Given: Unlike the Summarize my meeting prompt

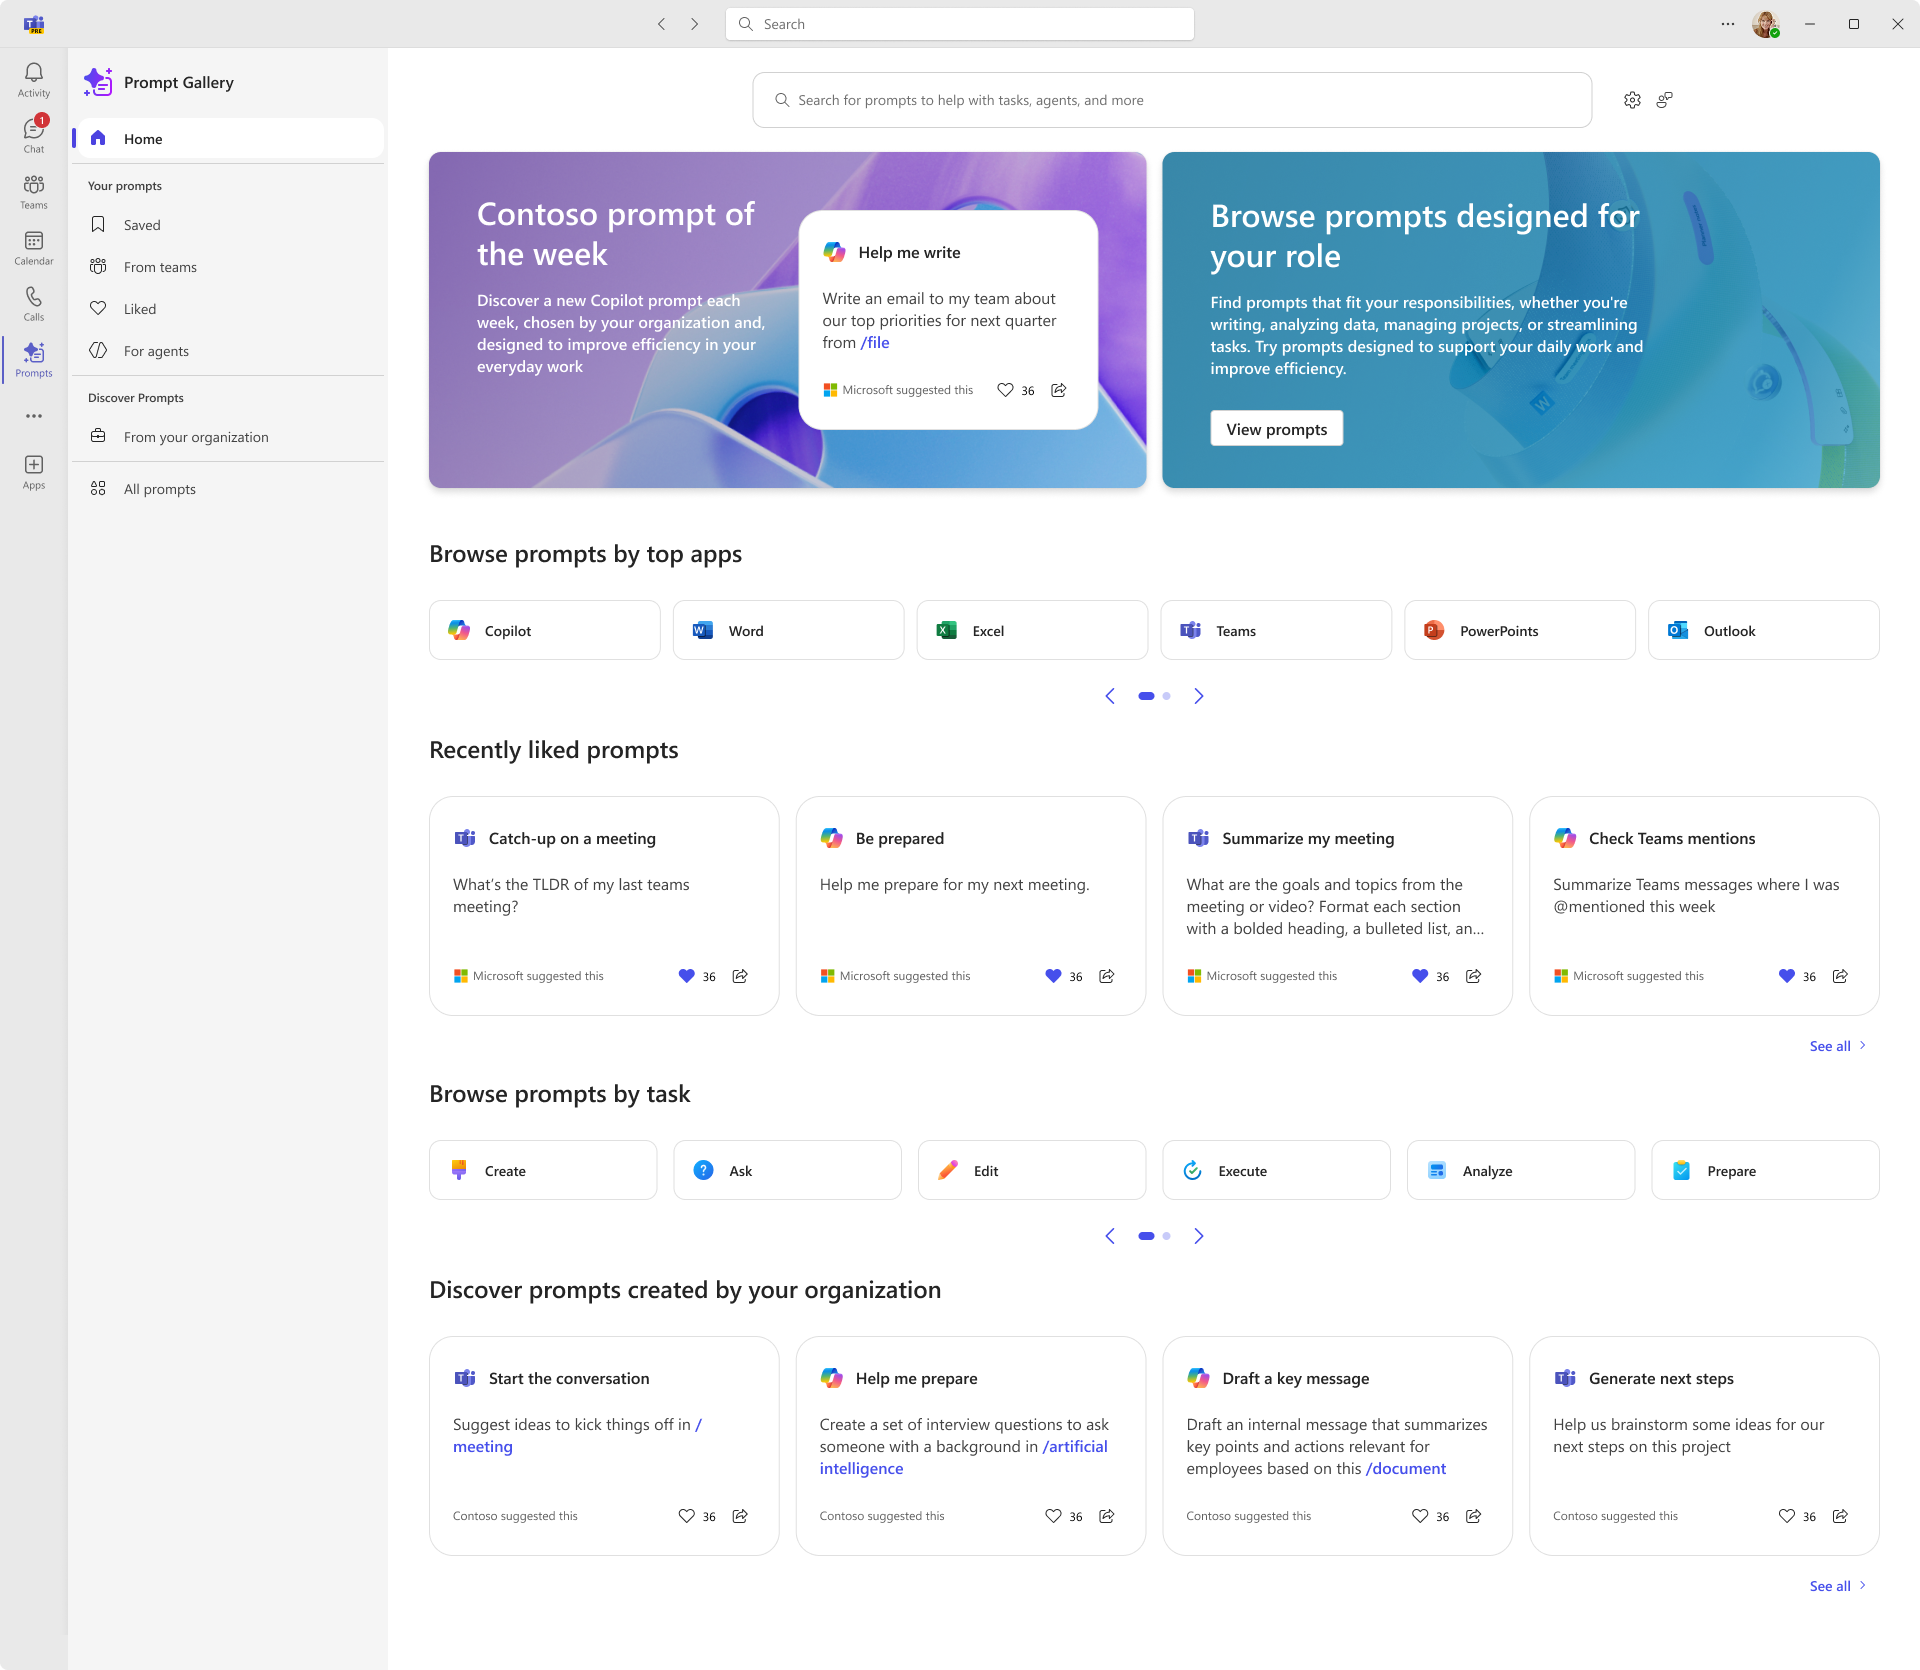Looking at the screenshot, I should [x=1420, y=976].
